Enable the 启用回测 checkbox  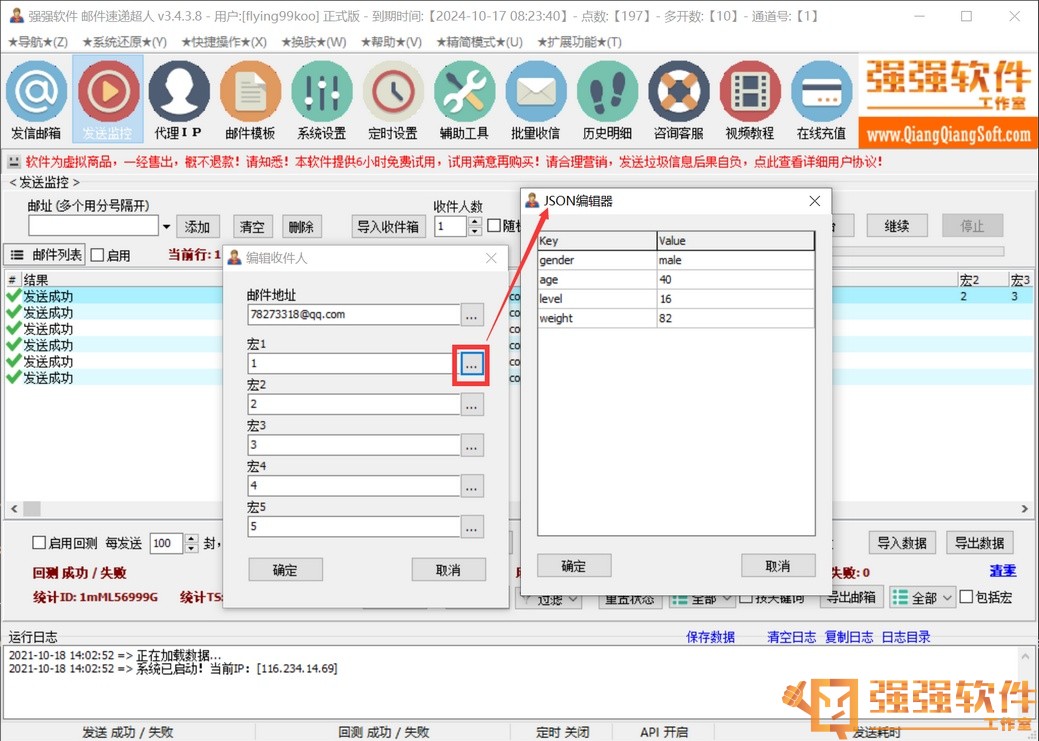tap(39, 543)
